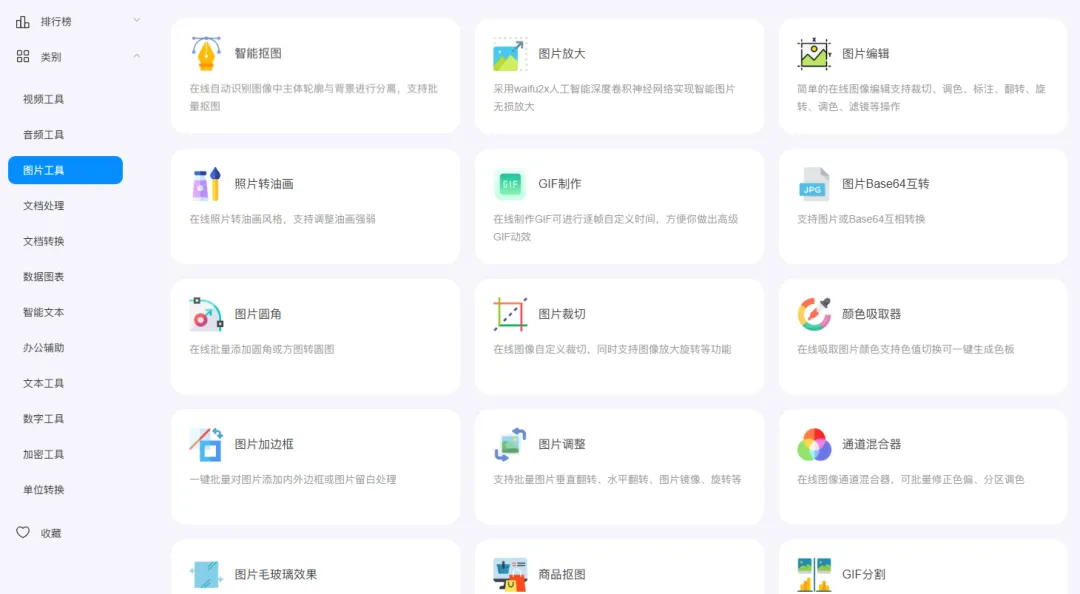Click the 排行榜 label
Image resolution: width=1080 pixels, height=594 pixels.
point(56,22)
